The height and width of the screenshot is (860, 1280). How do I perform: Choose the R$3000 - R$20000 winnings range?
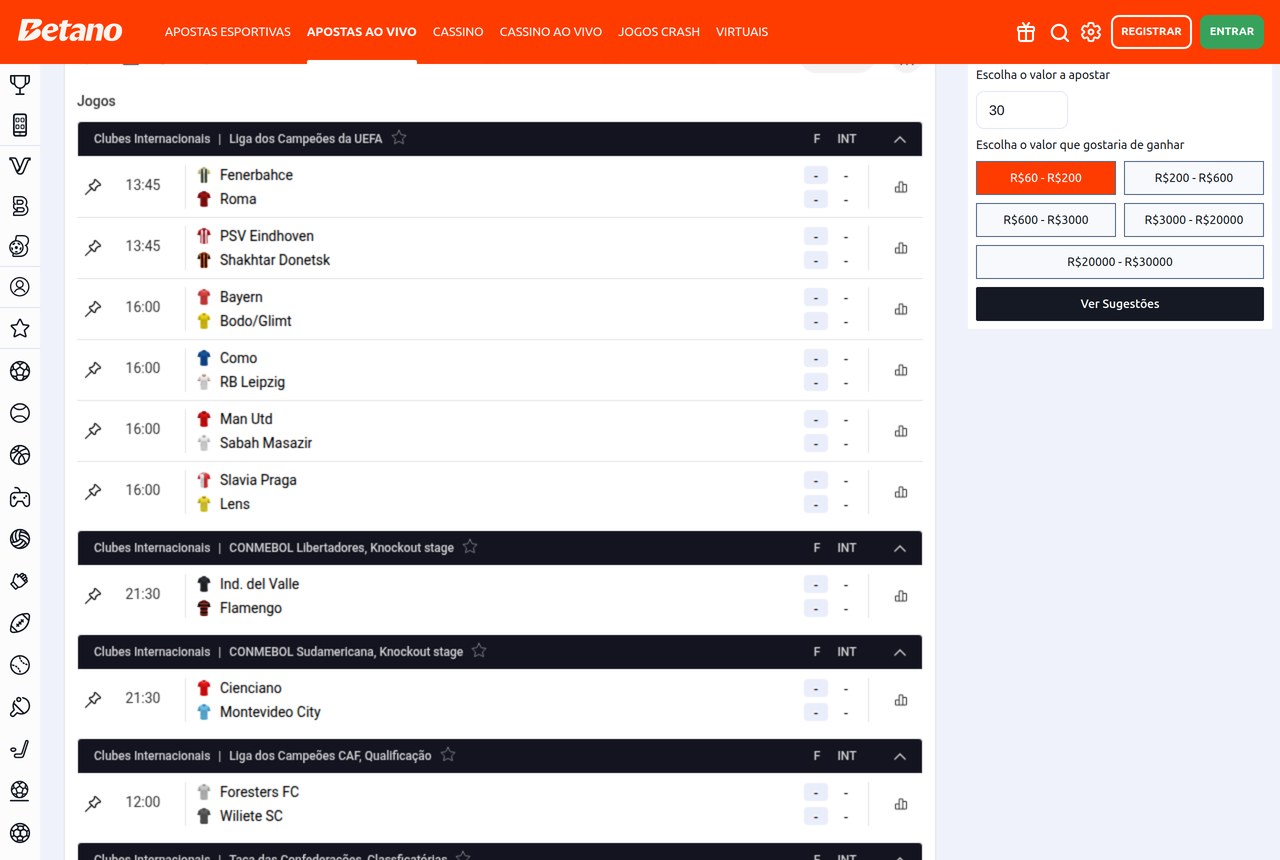pos(1194,220)
